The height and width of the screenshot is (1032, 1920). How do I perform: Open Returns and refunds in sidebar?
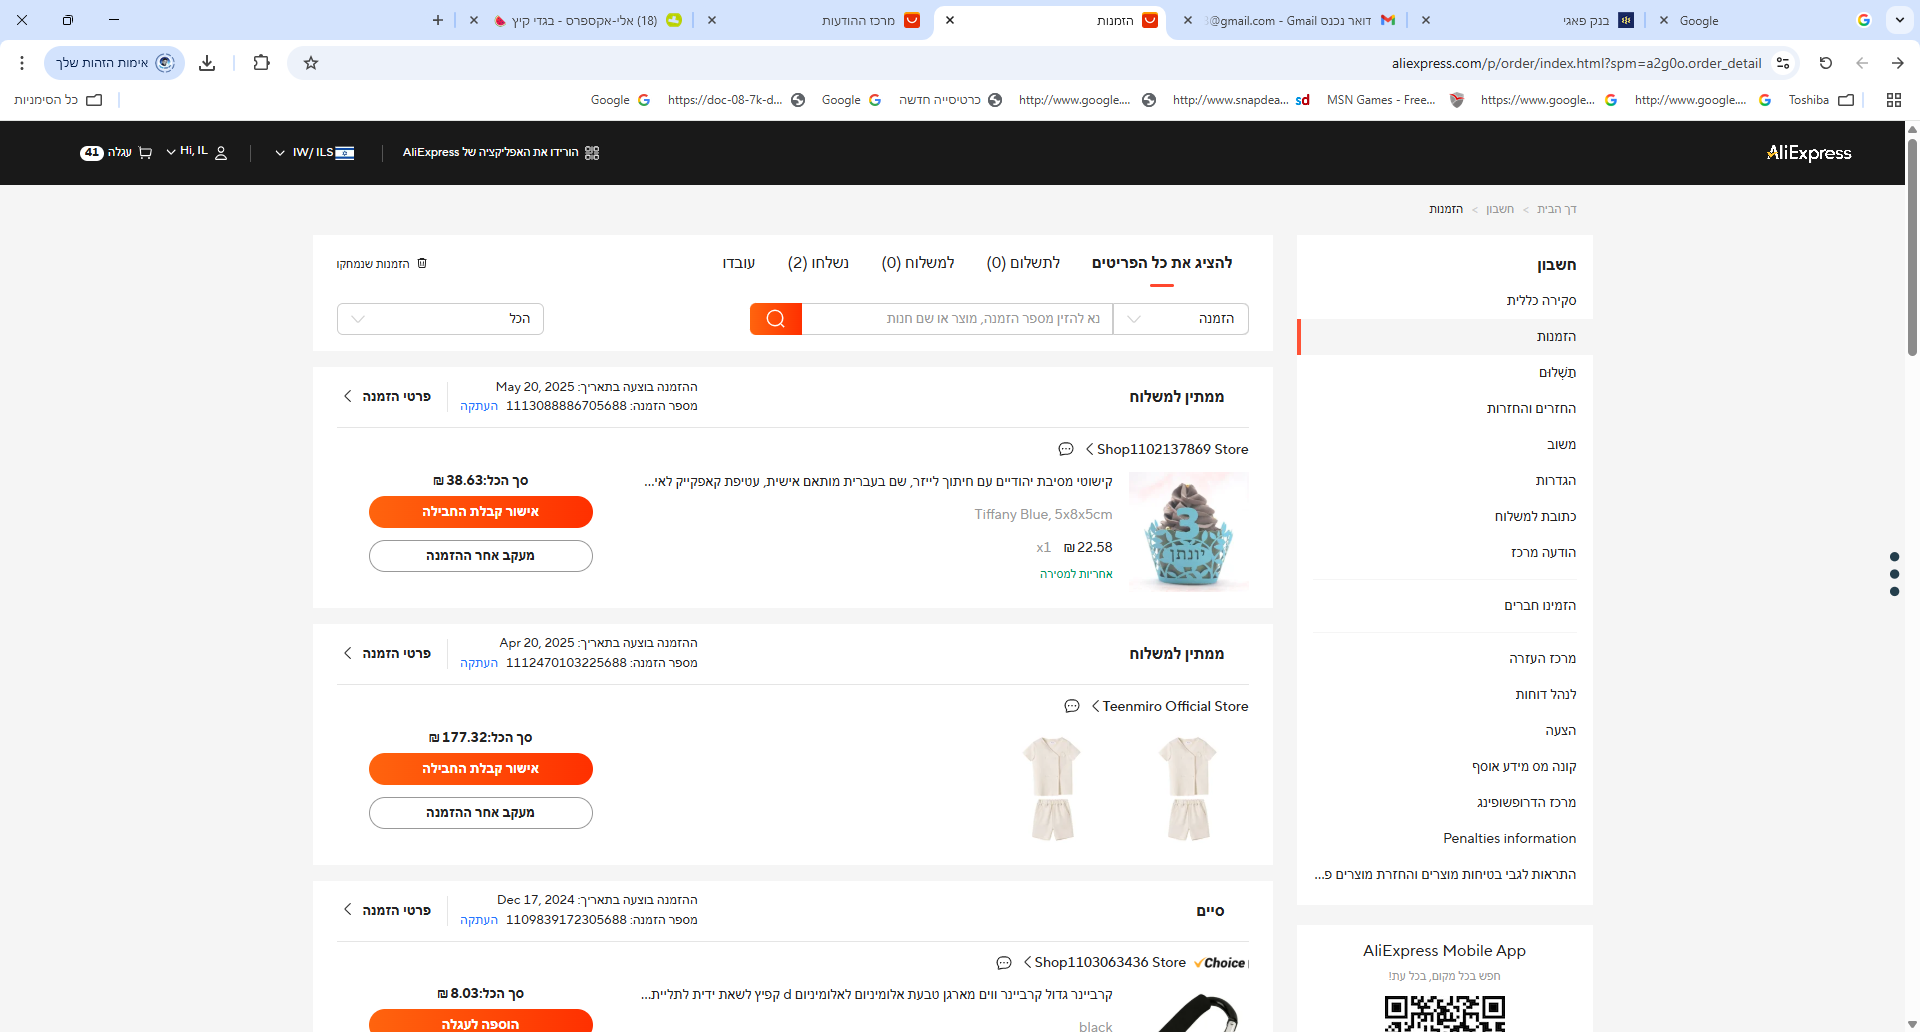pos(1531,409)
